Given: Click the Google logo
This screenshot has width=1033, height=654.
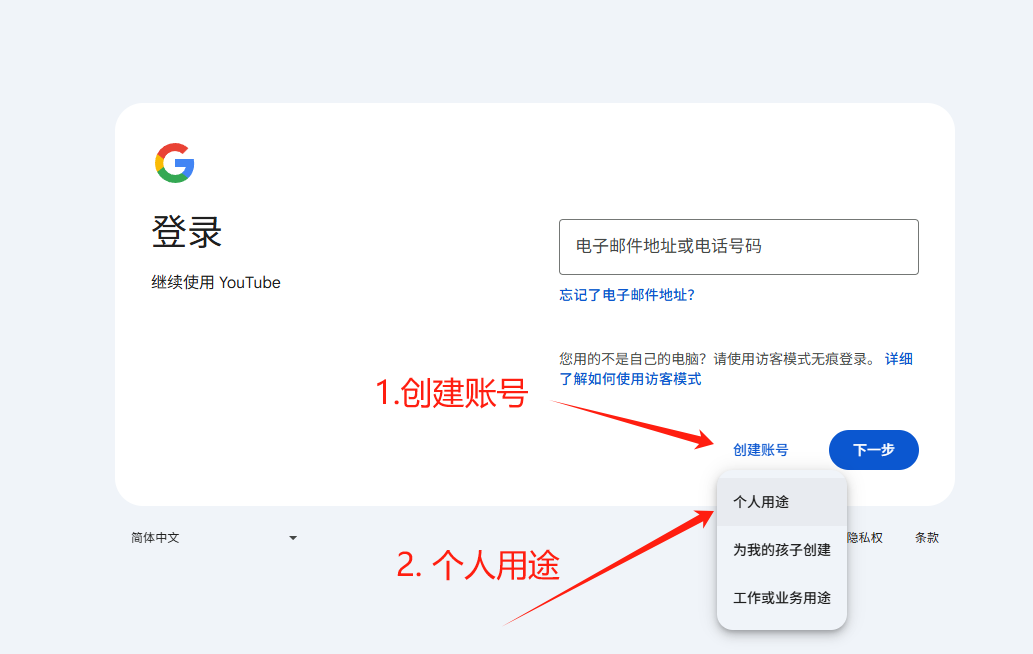Looking at the screenshot, I should (x=174, y=163).
